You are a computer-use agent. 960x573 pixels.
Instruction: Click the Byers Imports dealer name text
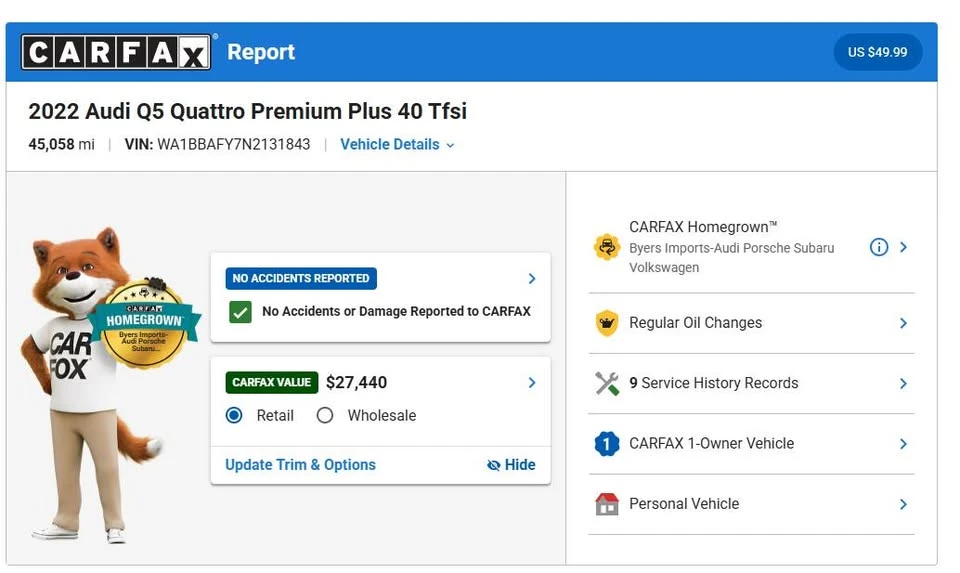coord(732,258)
